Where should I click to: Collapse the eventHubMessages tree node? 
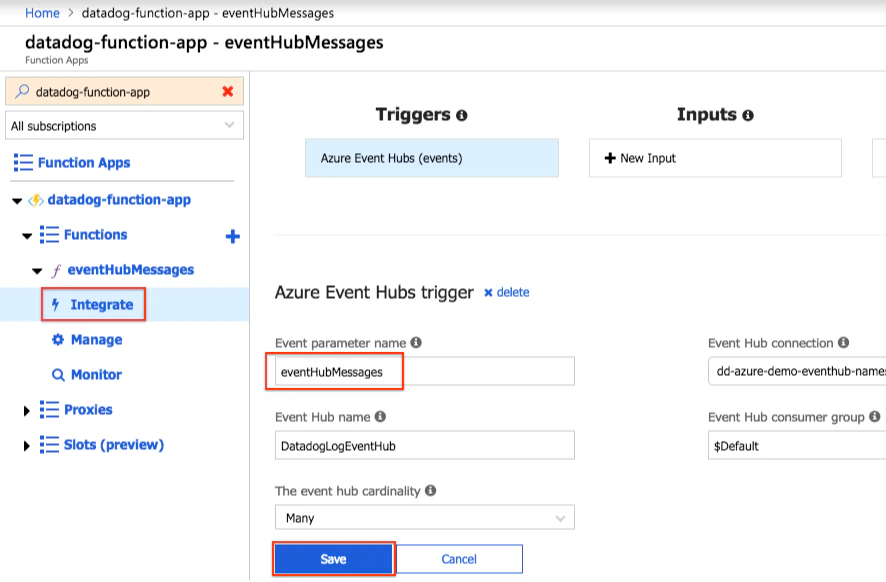[37, 271]
